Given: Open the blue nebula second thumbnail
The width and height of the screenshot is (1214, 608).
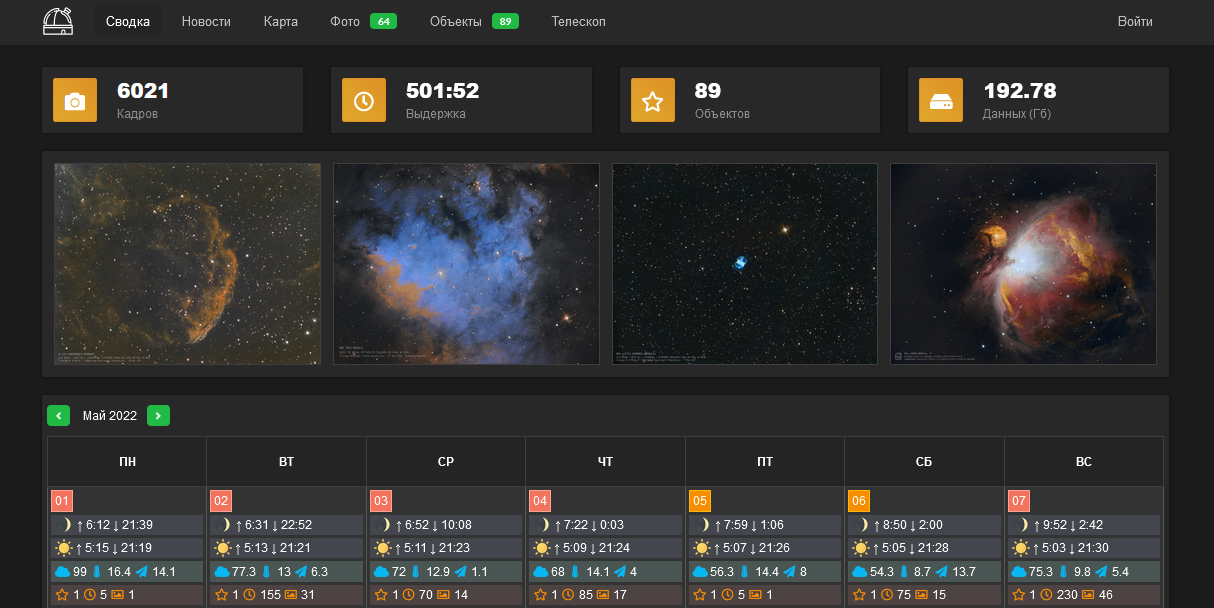Looking at the screenshot, I should coord(466,264).
